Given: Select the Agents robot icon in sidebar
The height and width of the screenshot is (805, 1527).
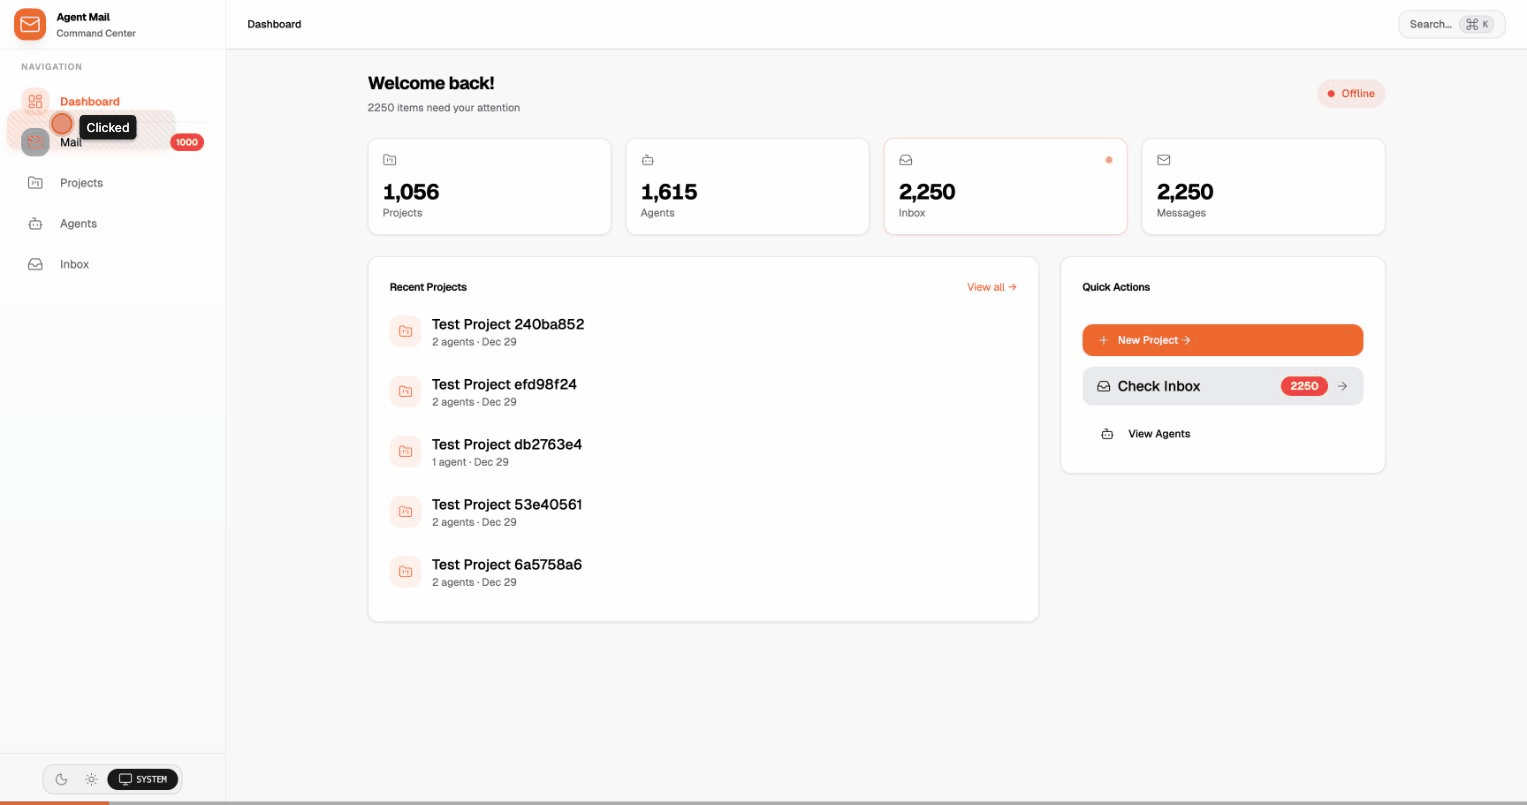Looking at the screenshot, I should (35, 224).
